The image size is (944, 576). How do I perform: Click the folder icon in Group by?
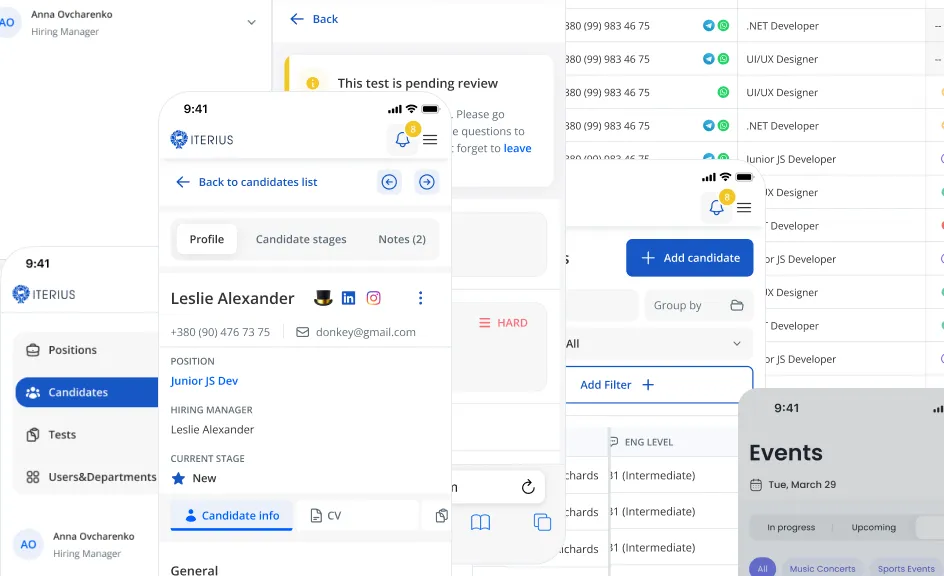tap(737, 306)
